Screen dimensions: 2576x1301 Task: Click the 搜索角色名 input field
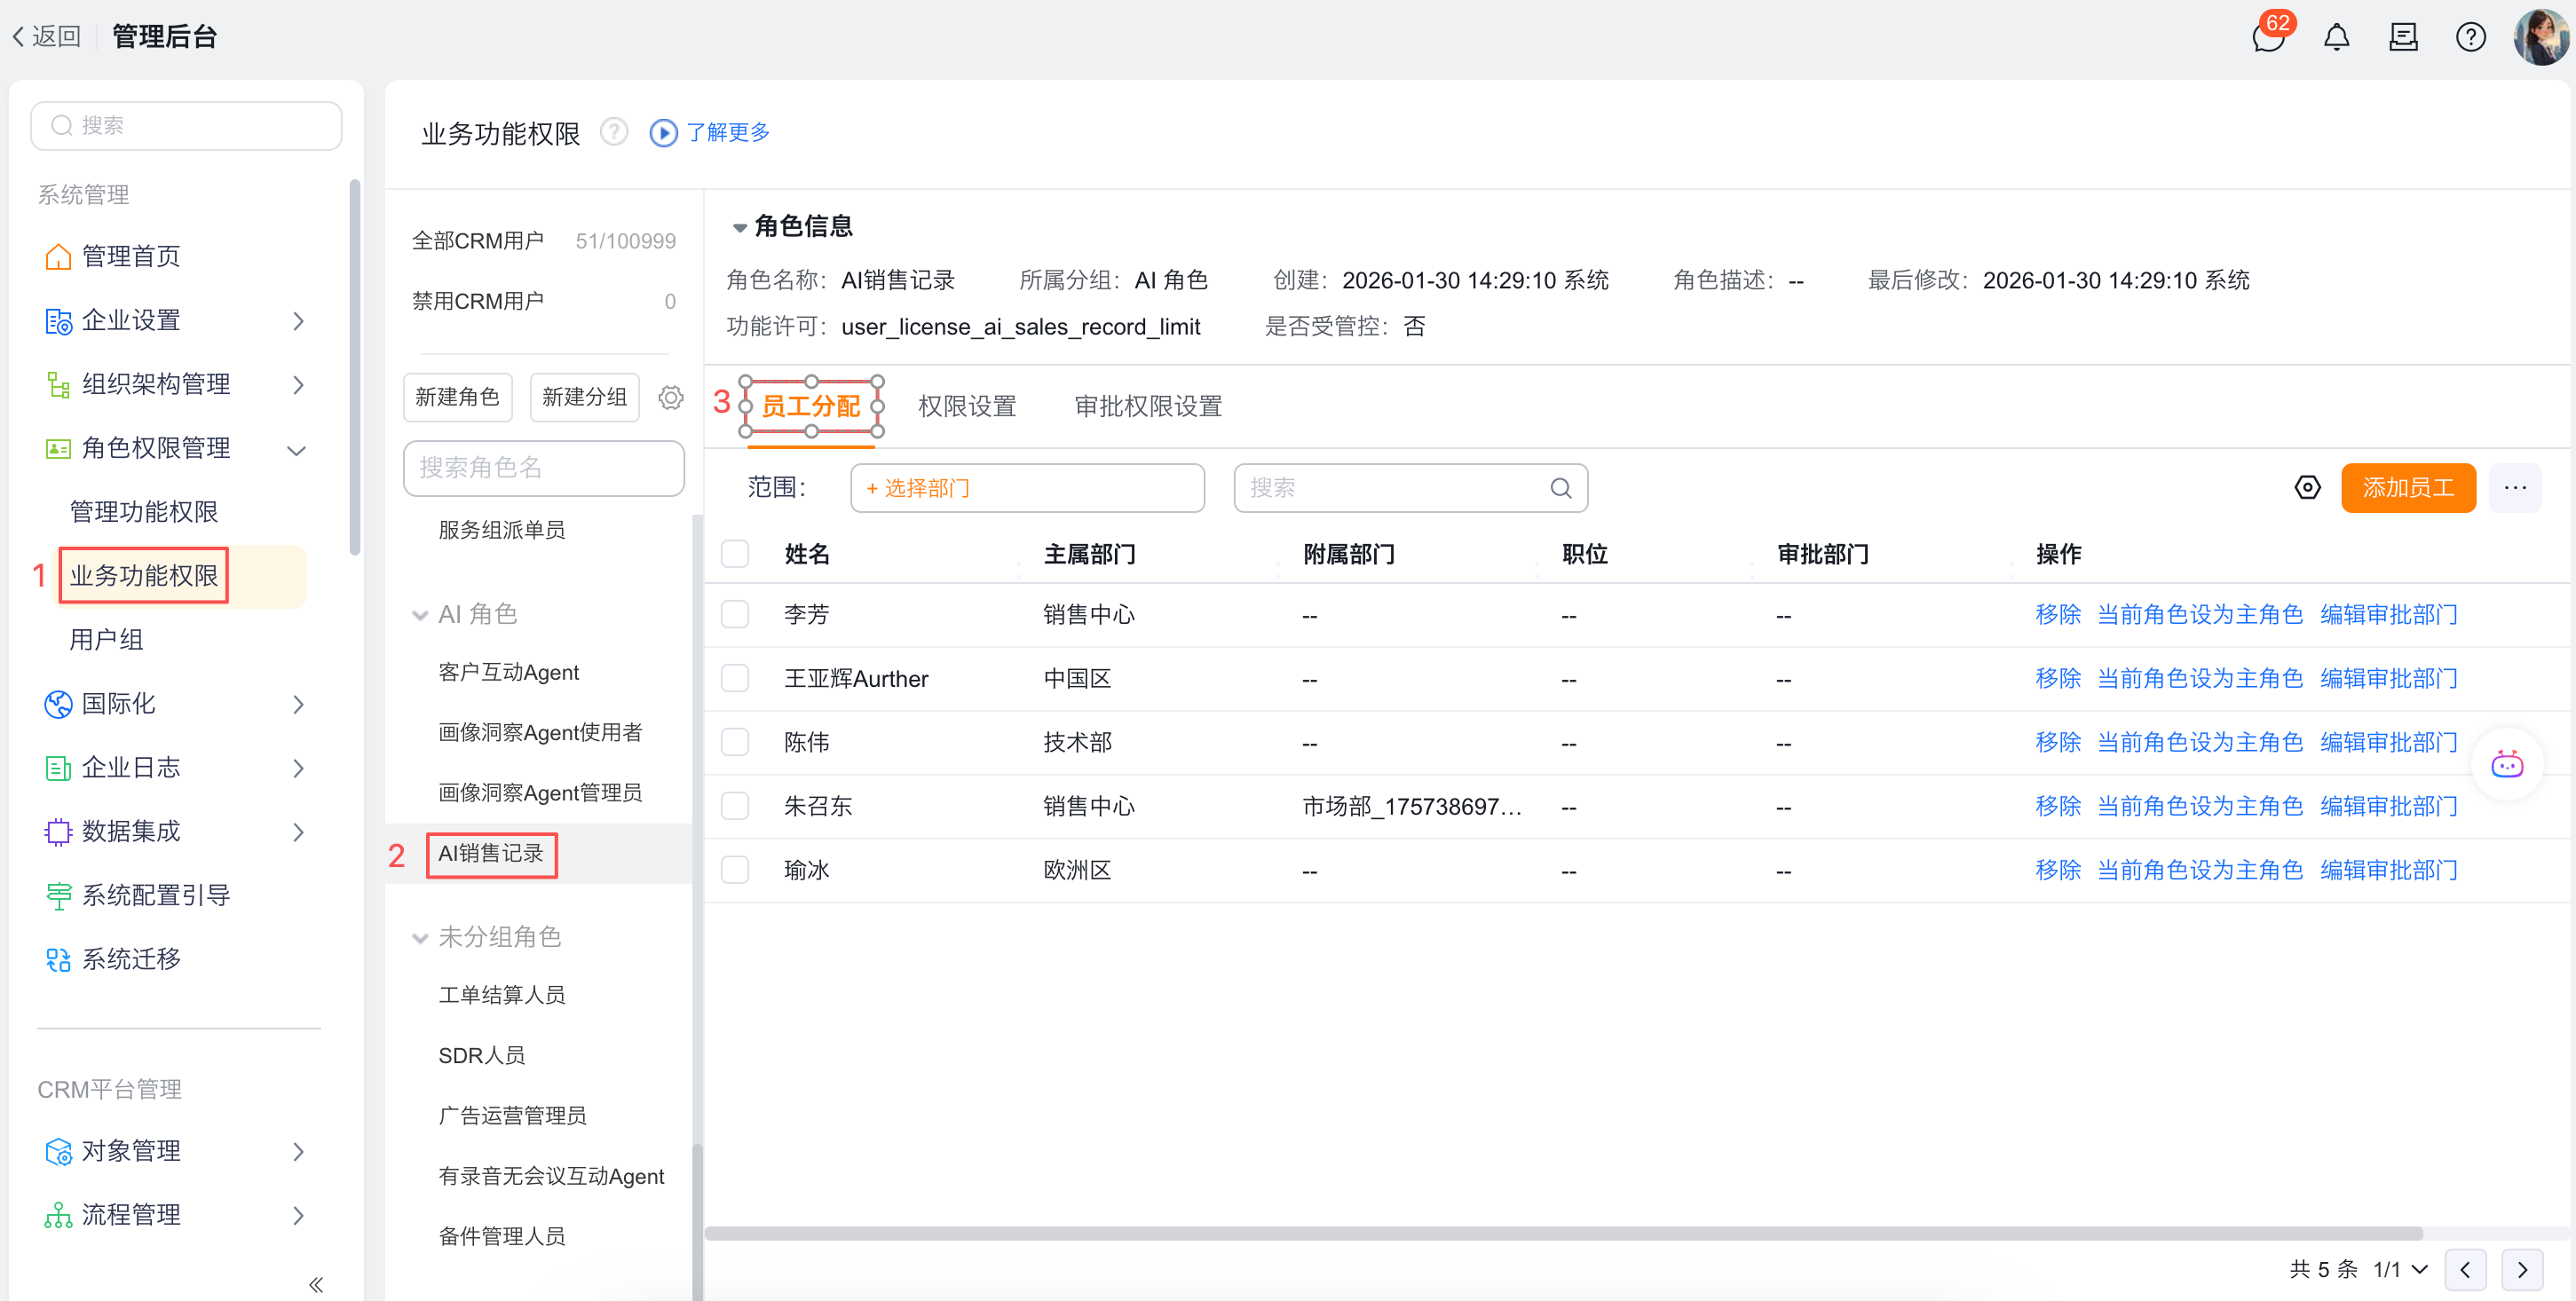pyautogui.click(x=543, y=468)
